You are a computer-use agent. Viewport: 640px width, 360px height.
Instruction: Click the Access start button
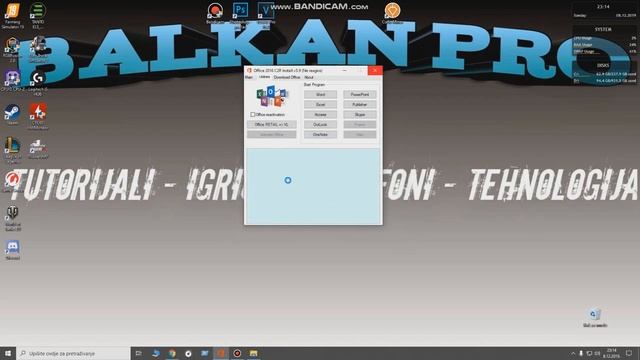pyautogui.click(x=320, y=115)
